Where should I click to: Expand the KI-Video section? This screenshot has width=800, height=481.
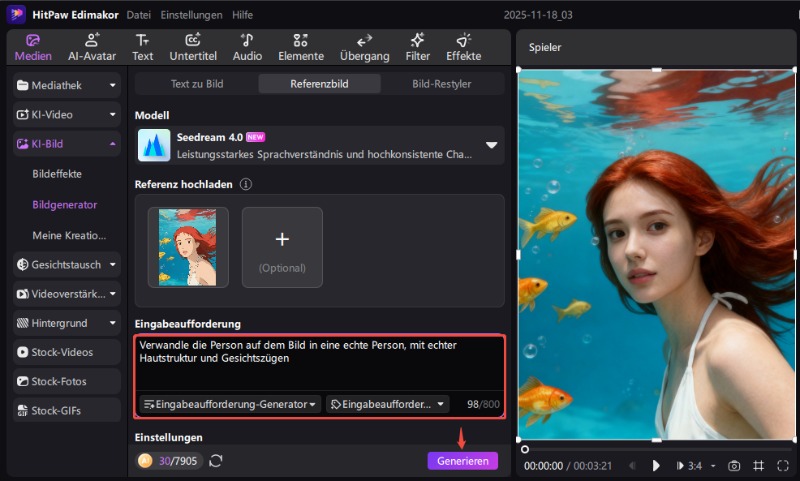click(x=67, y=114)
